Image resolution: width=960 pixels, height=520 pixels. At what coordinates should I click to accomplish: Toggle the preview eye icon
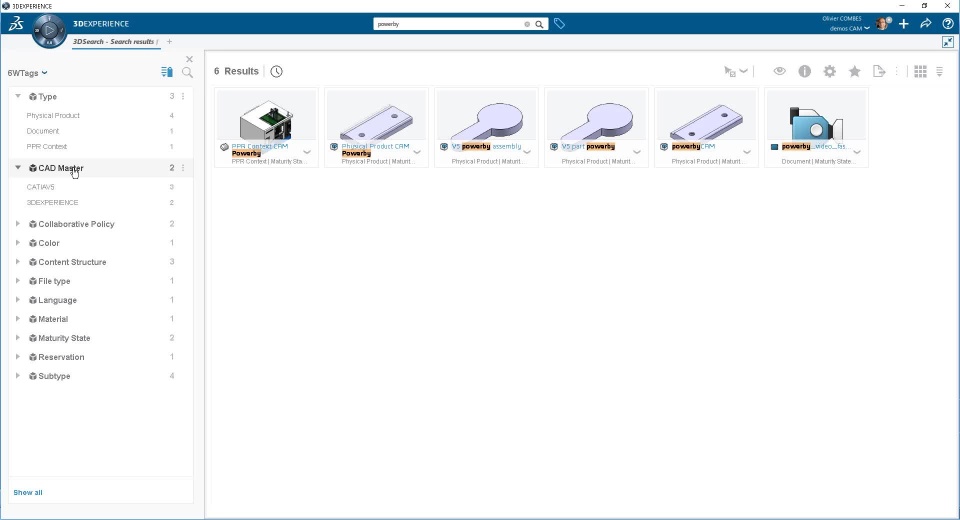click(779, 71)
